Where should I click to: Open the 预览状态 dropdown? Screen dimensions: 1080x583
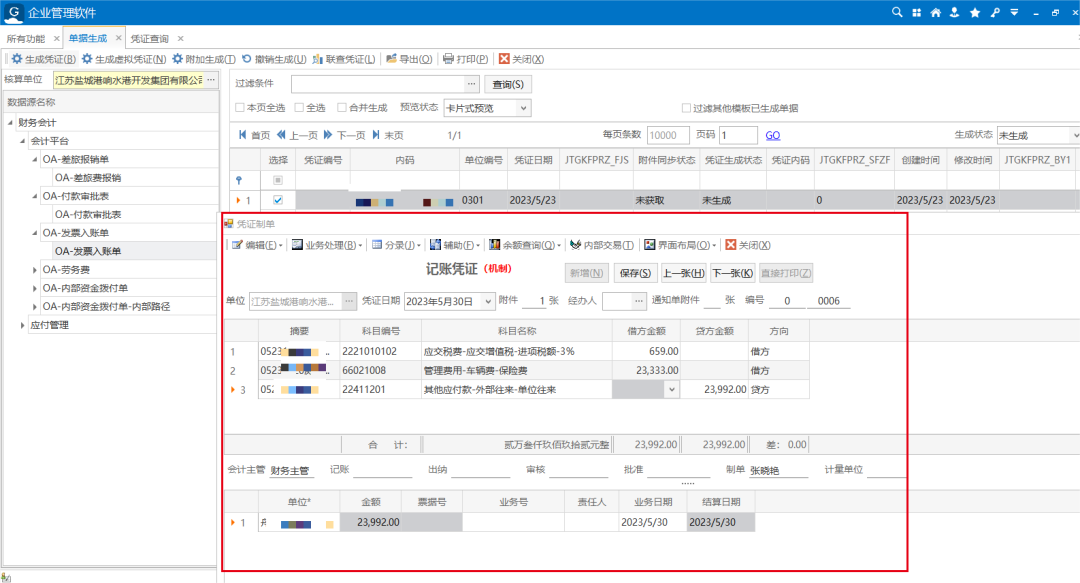tap(523, 108)
